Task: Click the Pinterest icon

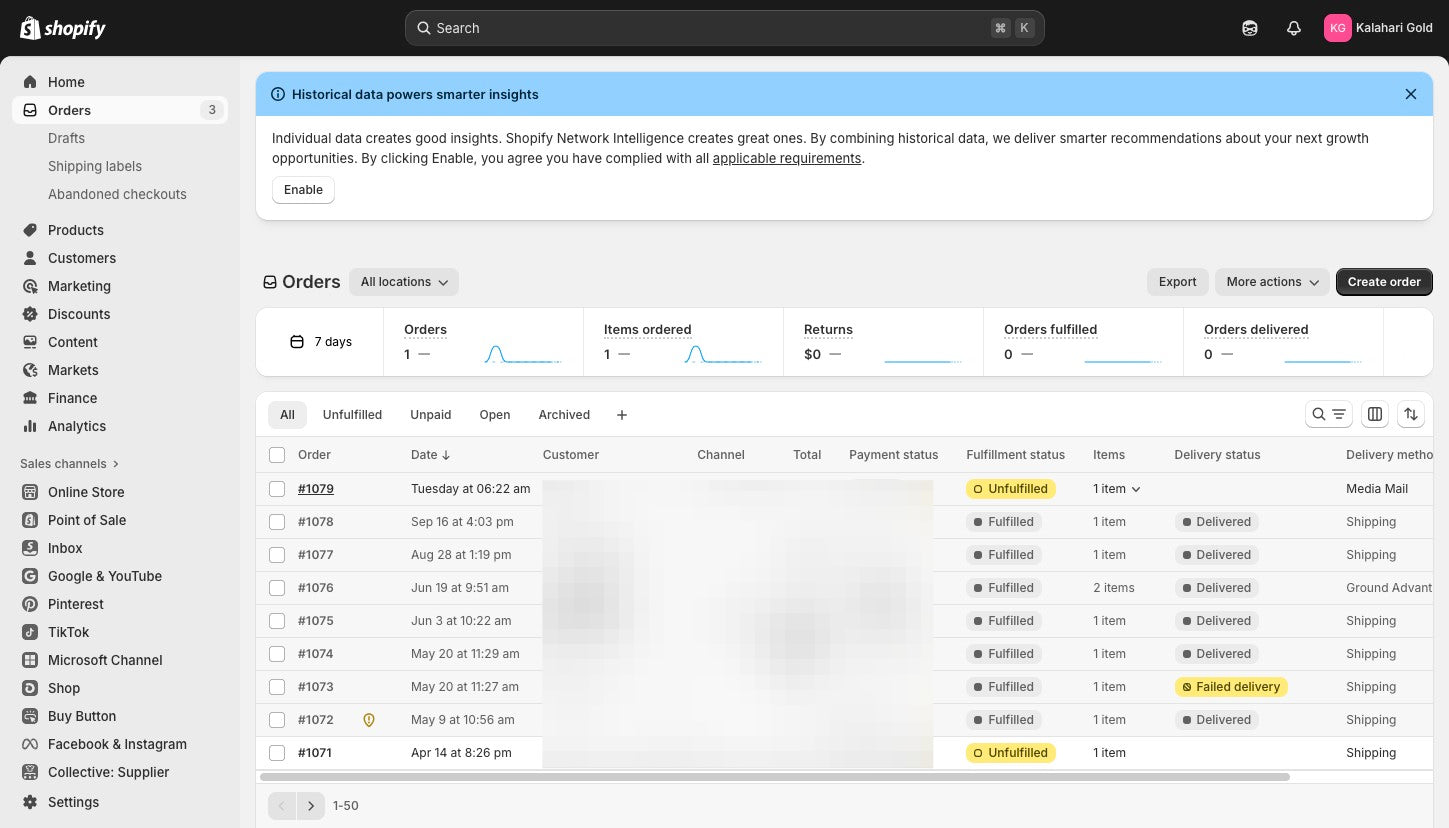Action: 30,604
